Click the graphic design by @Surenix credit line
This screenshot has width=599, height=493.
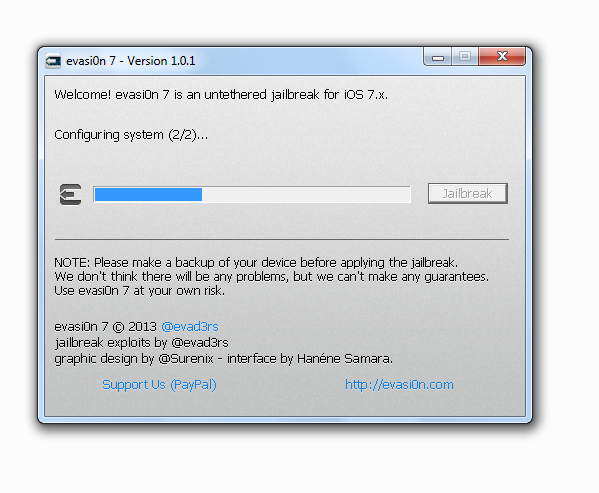pos(223,359)
